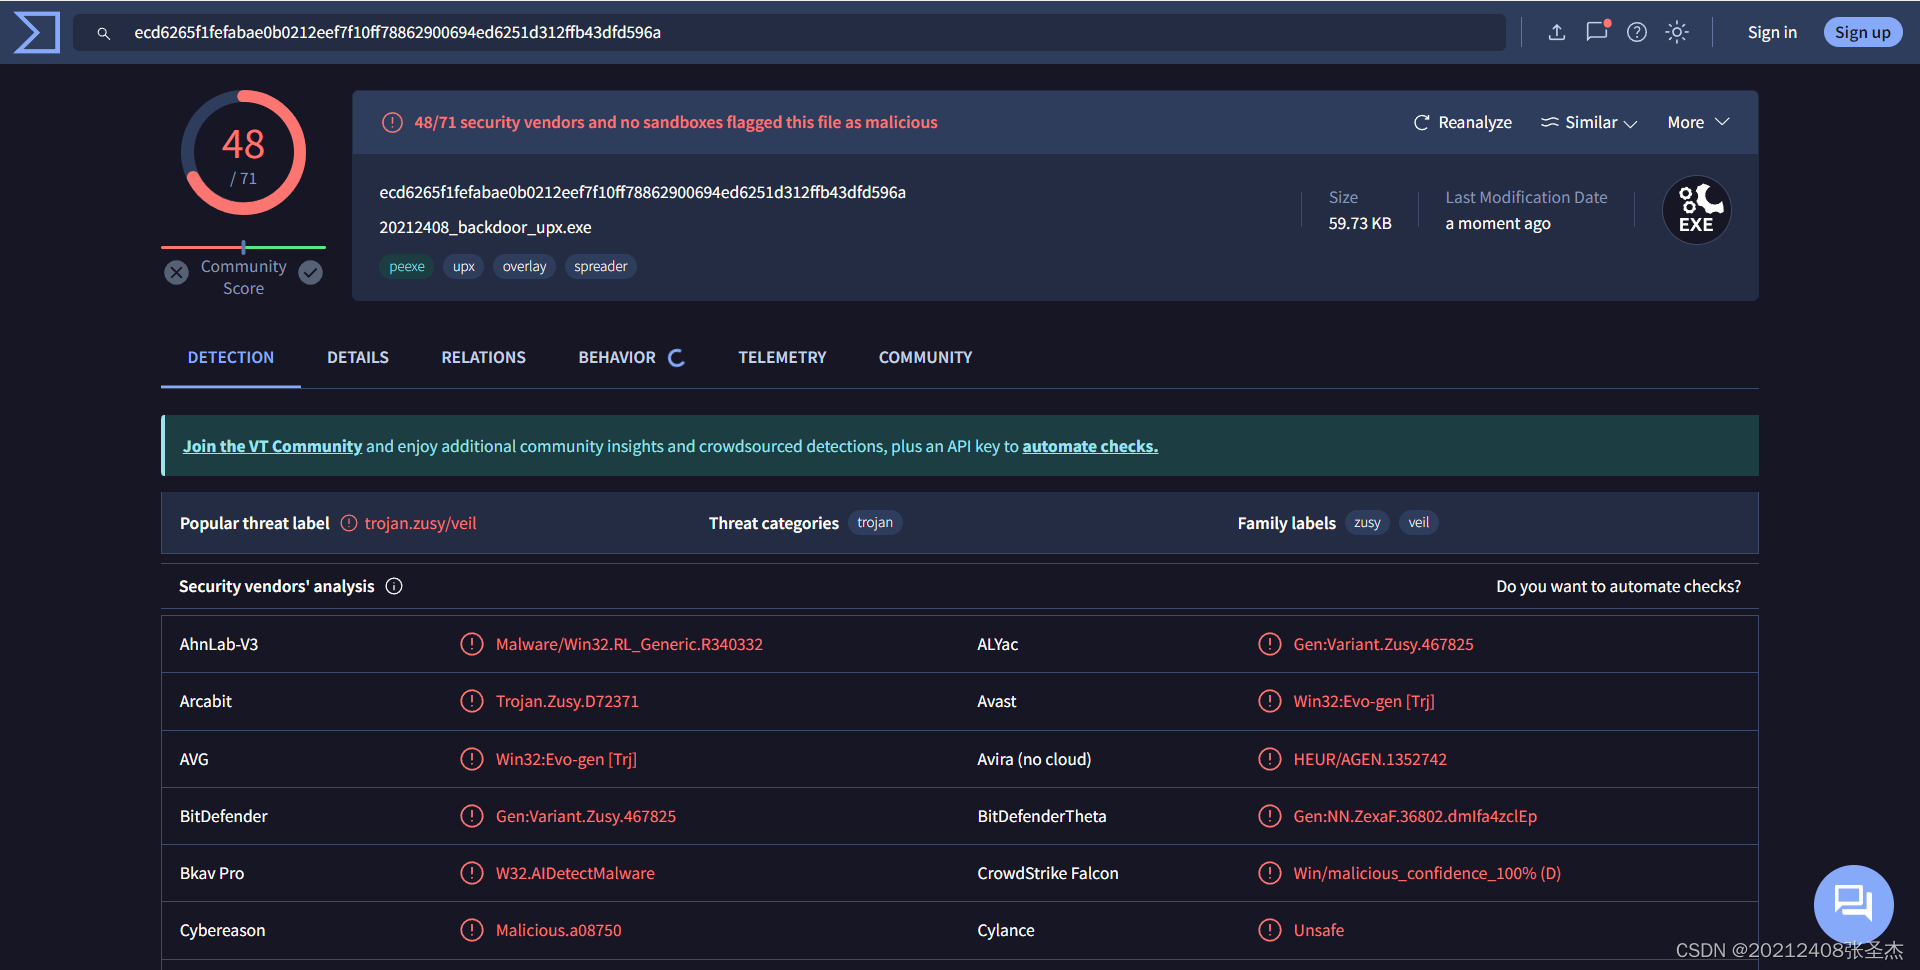Click the Reanalyze button

(x=1462, y=122)
